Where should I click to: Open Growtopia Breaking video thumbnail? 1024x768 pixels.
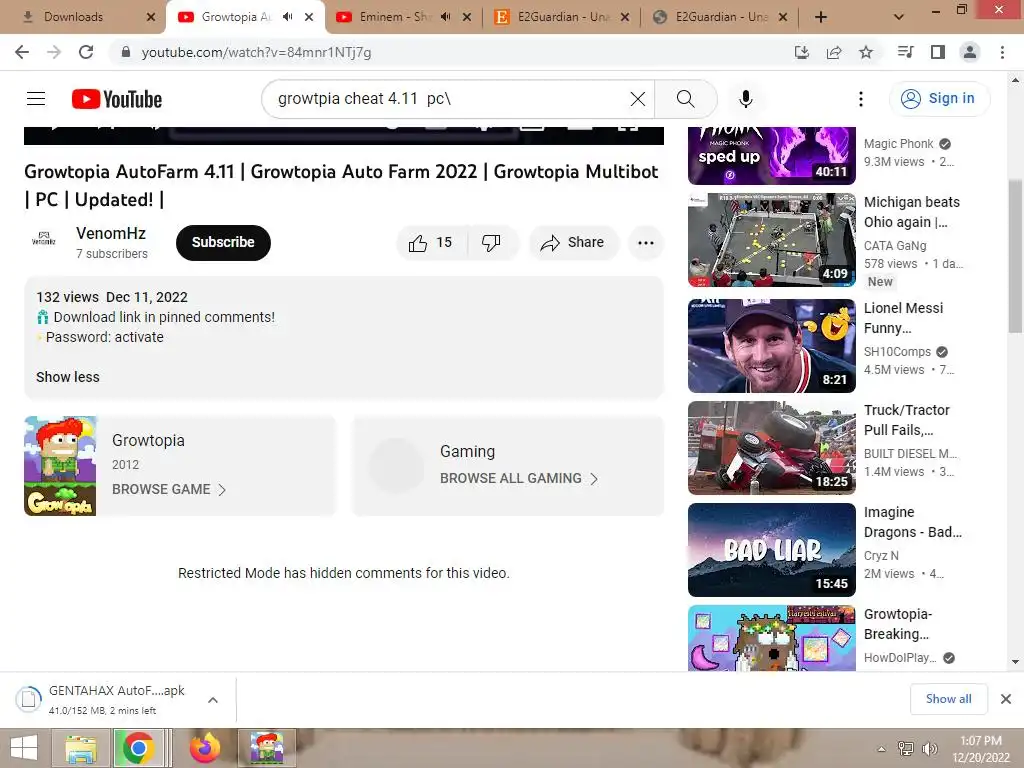click(x=772, y=638)
